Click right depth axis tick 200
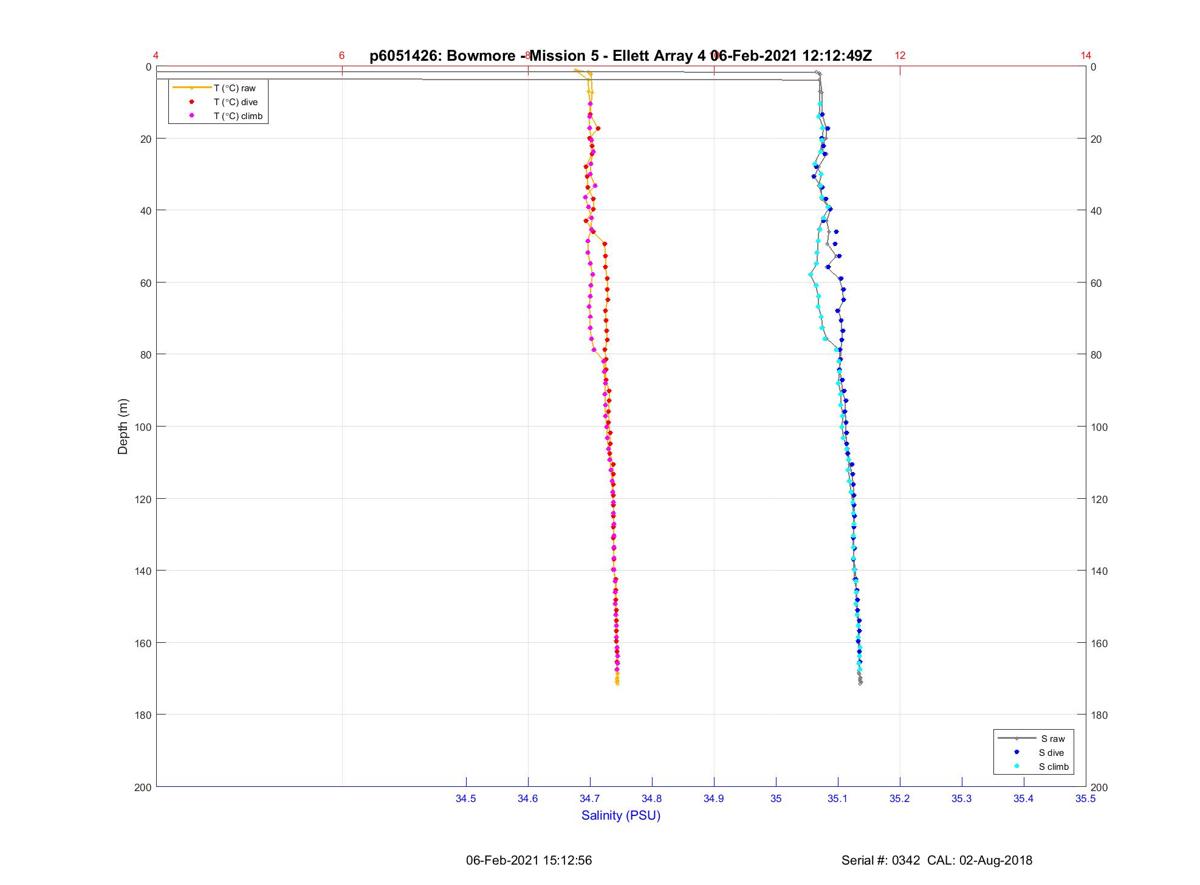 click(1100, 787)
